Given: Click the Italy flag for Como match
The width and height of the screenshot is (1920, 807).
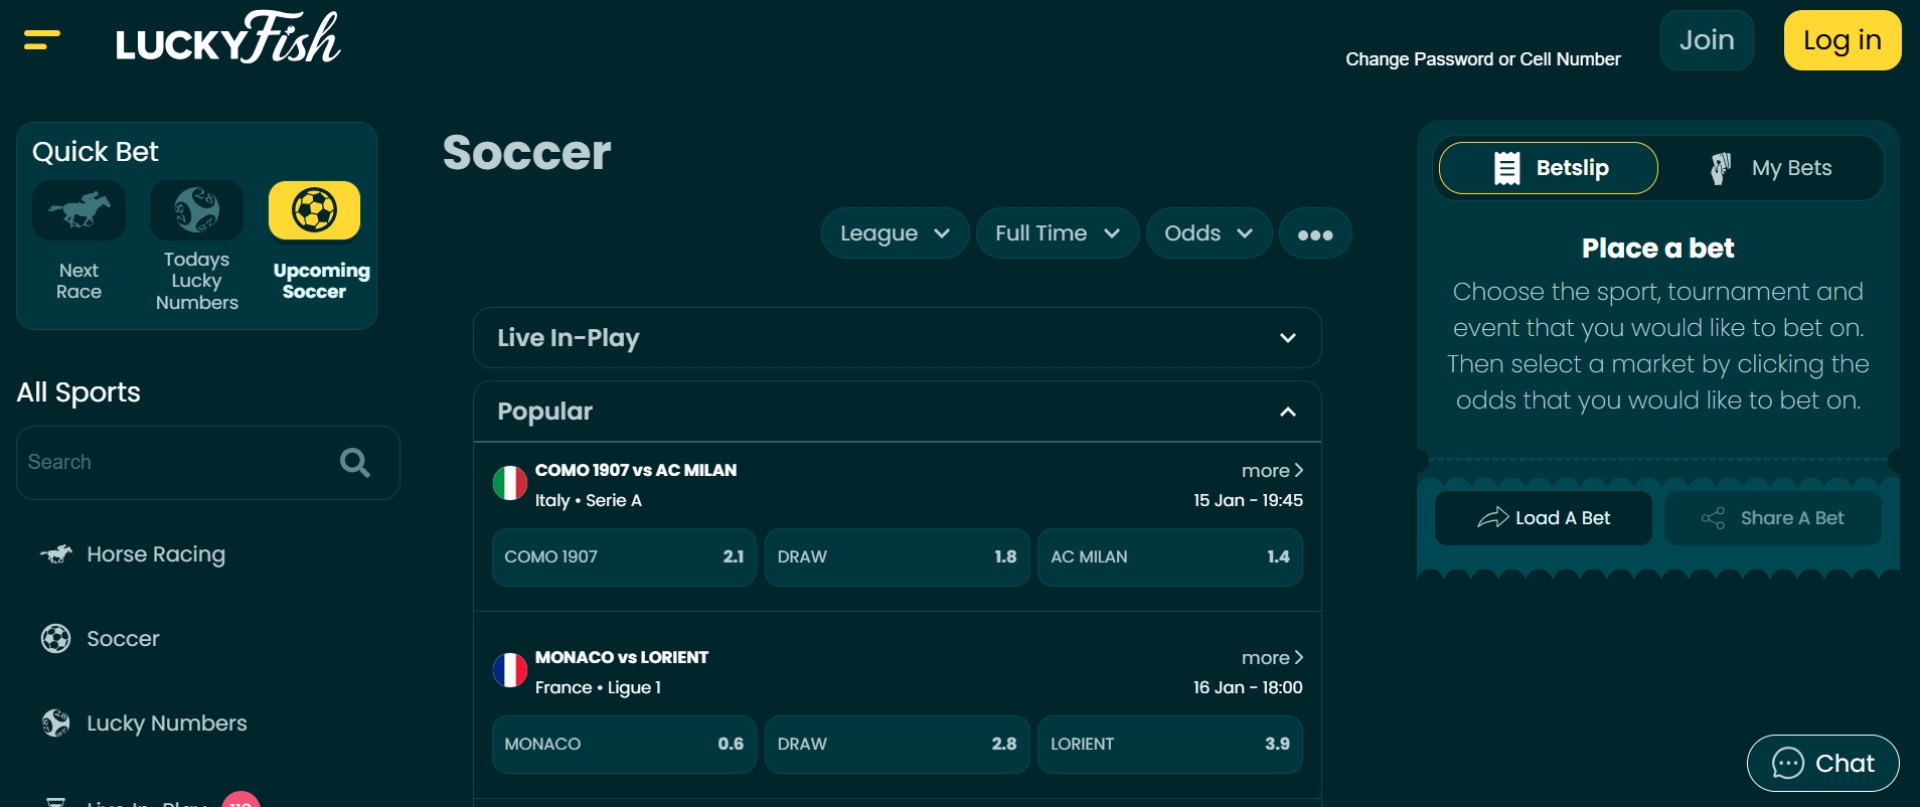Looking at the screenshot, I should coord(510,484).
